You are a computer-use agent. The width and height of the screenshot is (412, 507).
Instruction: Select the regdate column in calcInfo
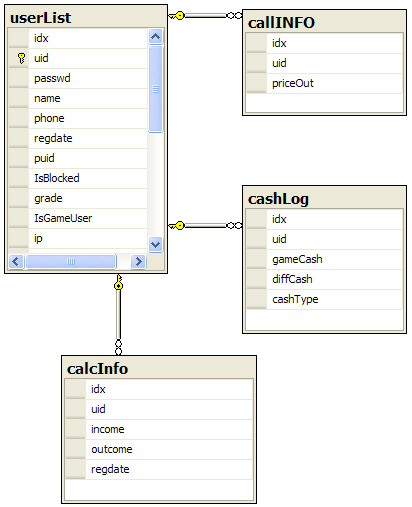coord(159,469)
